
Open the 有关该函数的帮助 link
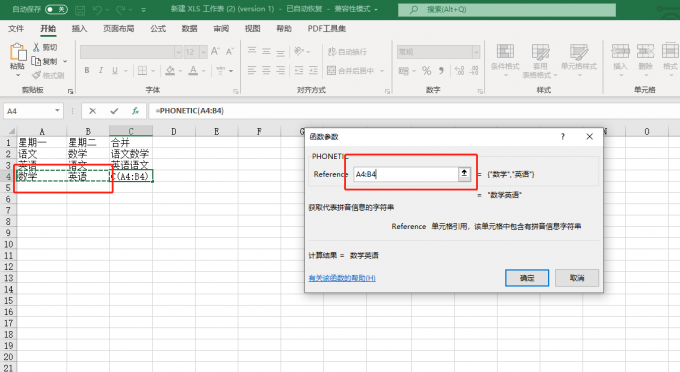pyautogui.click(x=342, y=278)
